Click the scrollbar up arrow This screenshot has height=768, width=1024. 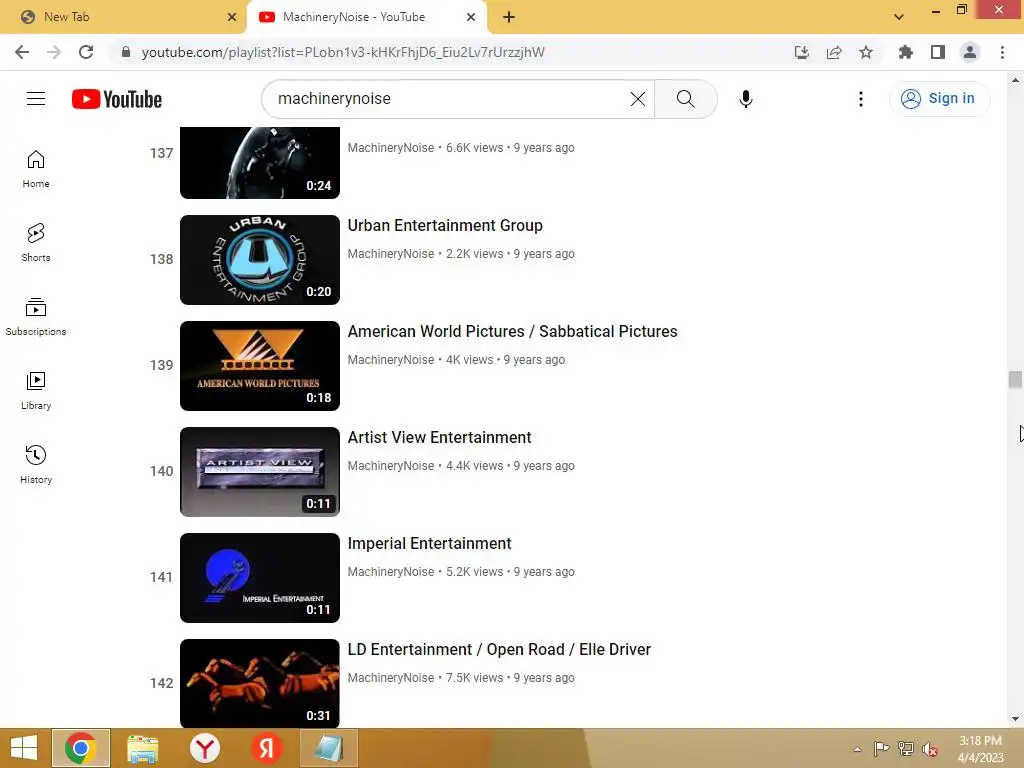1015,80
